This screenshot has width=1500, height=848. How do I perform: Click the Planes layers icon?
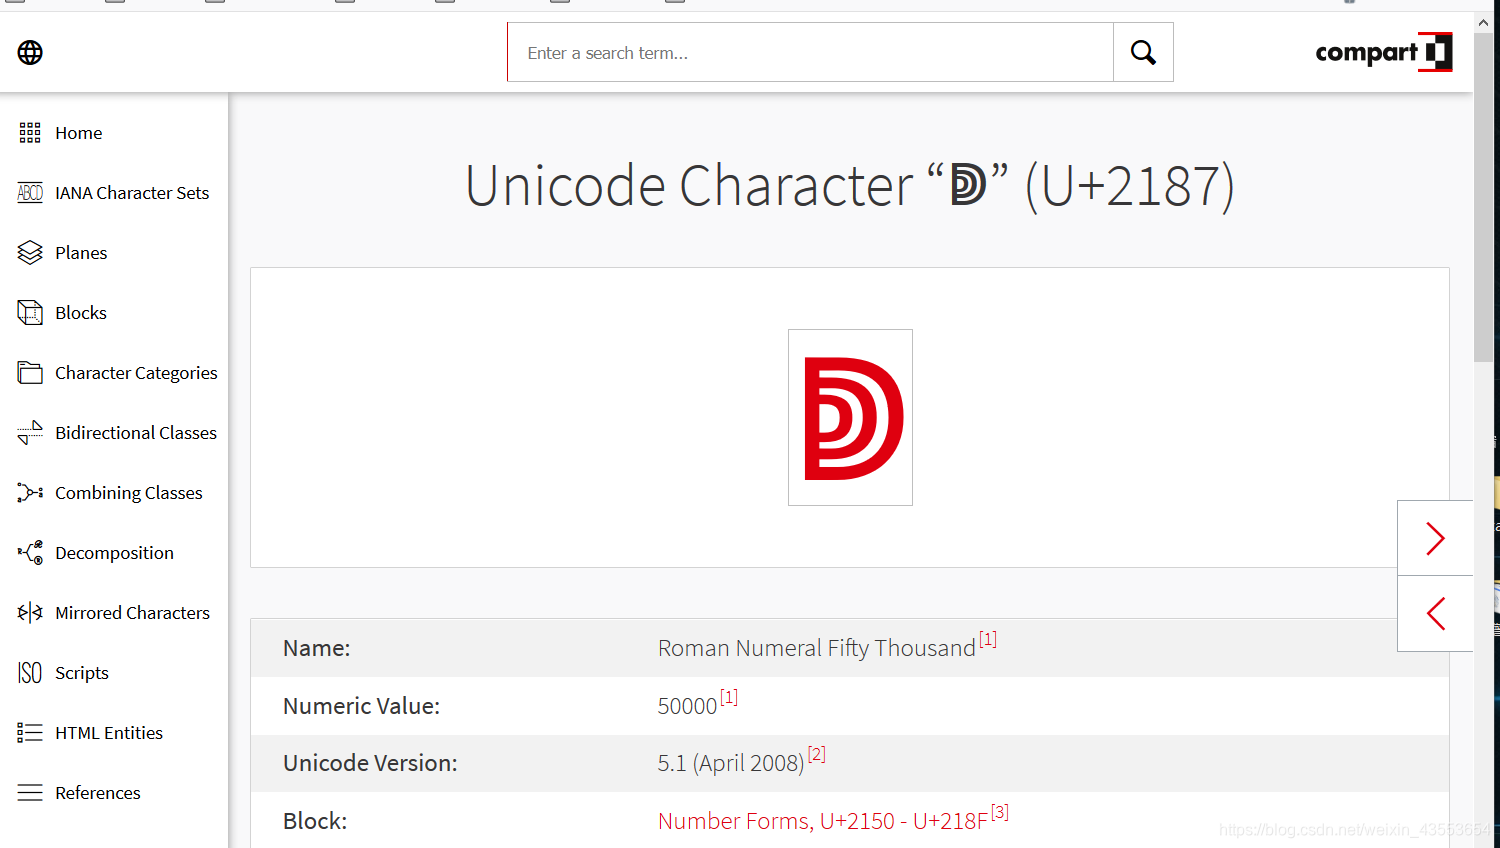coord(30,253)
